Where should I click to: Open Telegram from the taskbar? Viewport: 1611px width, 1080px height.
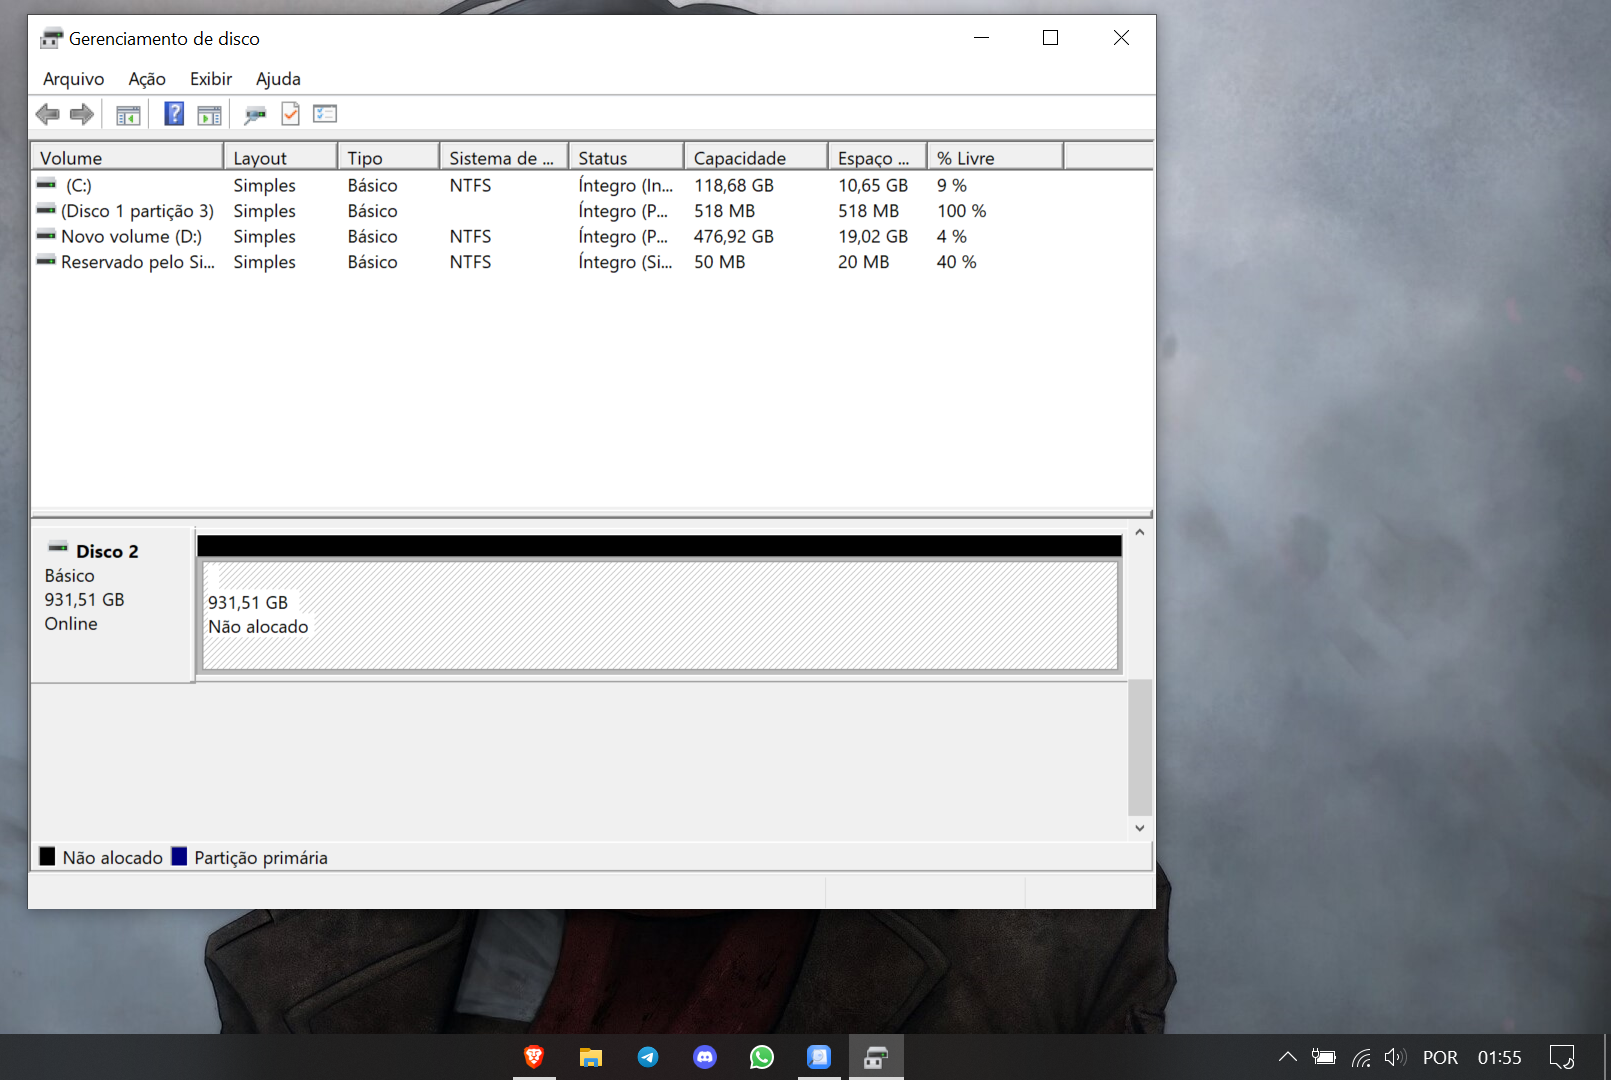pyautogui.click(x=648, y=1057)
